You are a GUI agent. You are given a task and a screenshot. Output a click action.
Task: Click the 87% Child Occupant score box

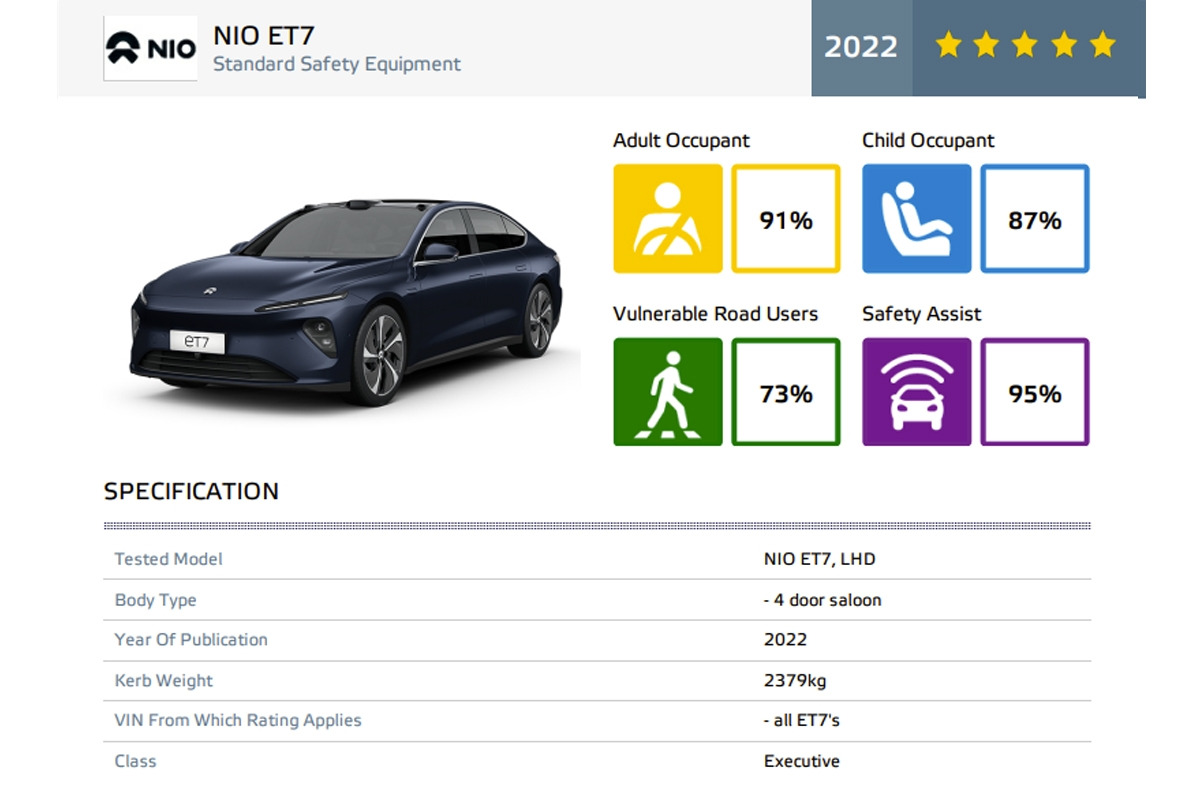[x=1035, y=219]
